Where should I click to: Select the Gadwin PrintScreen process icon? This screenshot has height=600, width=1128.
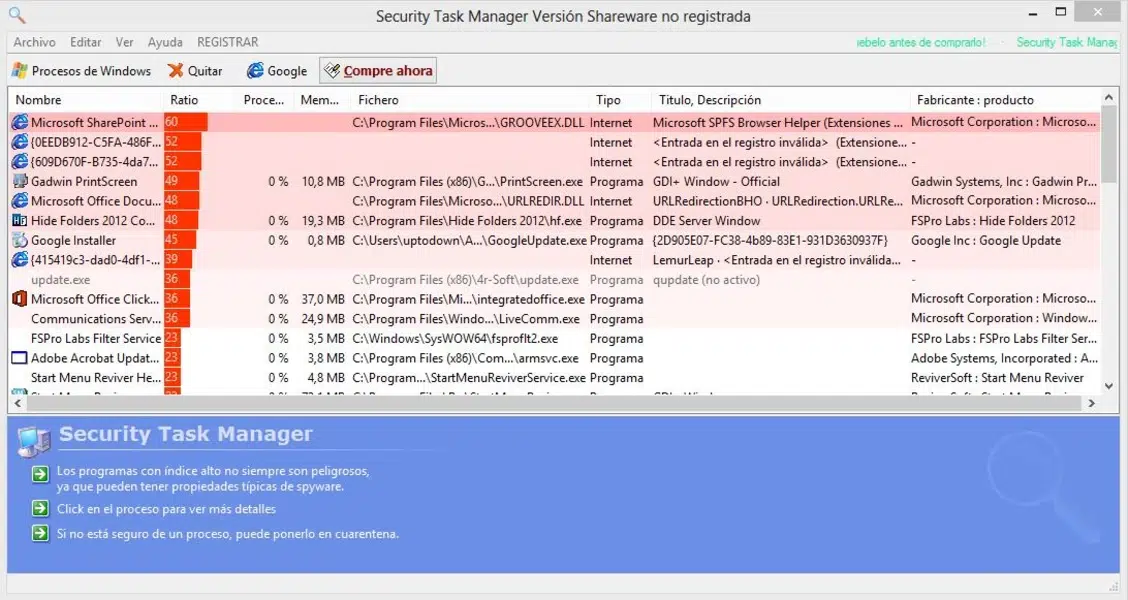pyautogui.click(x=19, y=182)
